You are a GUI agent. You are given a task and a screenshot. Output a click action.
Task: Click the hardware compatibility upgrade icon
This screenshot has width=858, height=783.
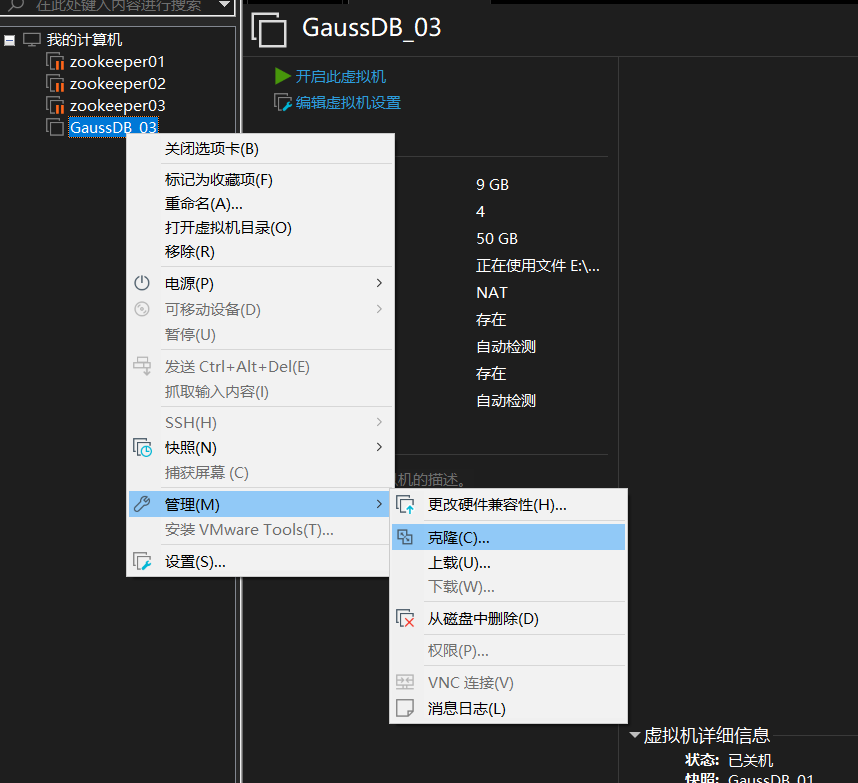click(405, 504)
